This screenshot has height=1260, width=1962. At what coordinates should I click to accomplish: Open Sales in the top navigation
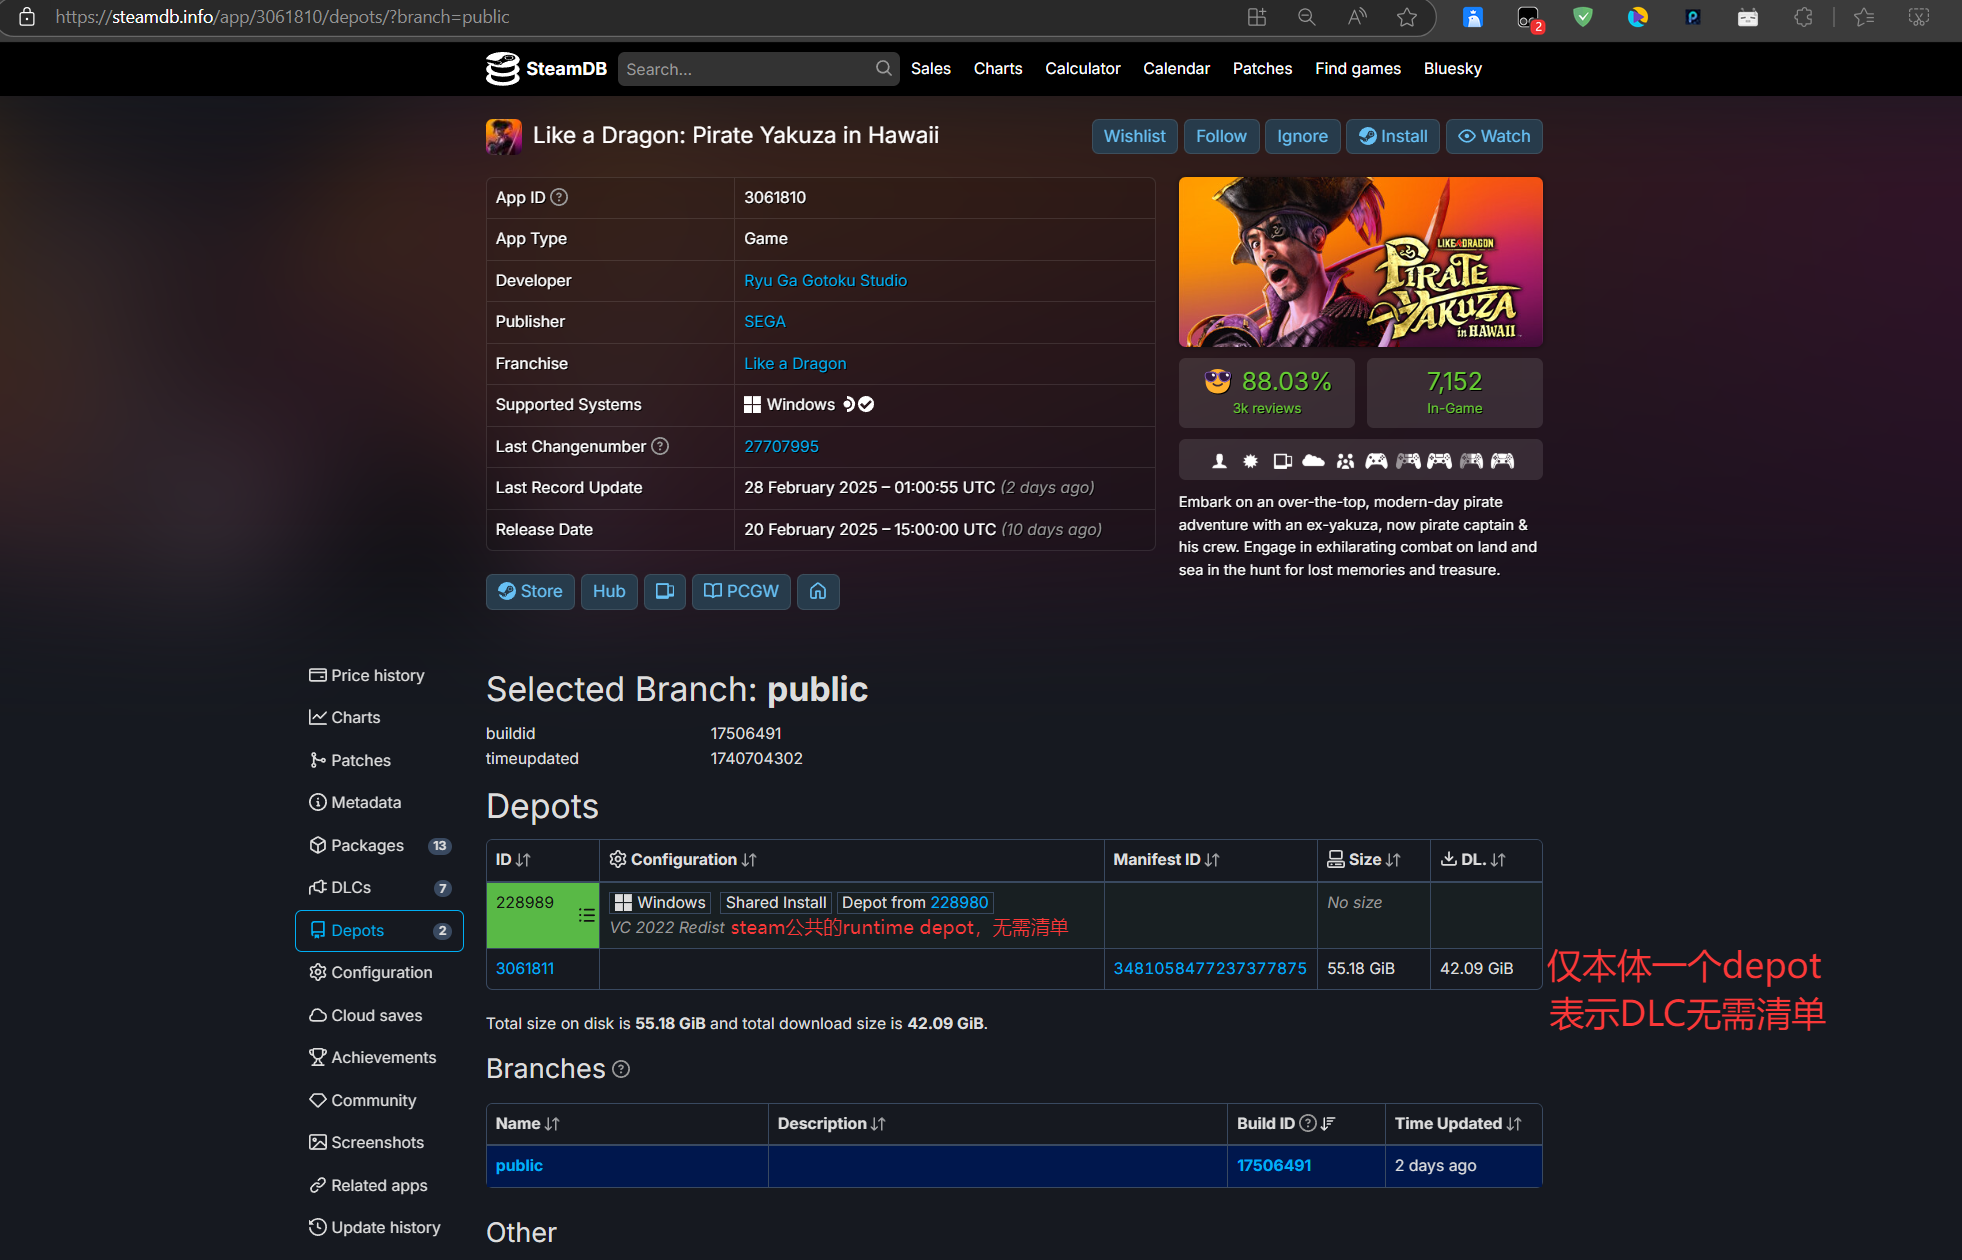(931, 69)
